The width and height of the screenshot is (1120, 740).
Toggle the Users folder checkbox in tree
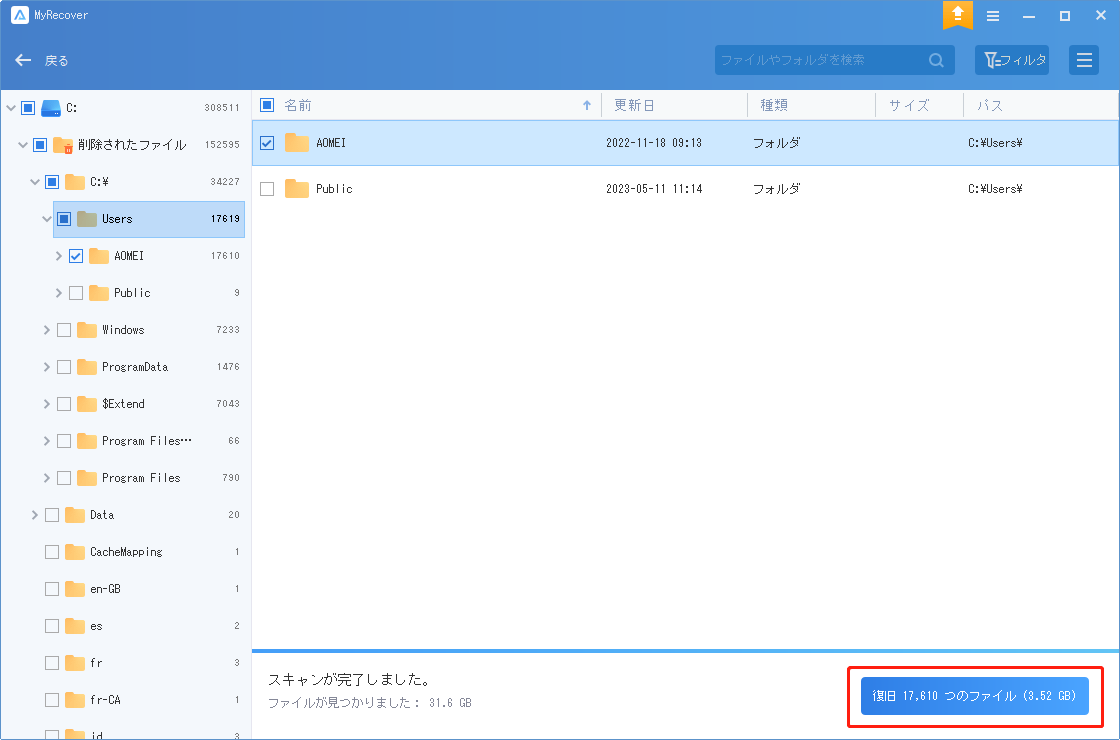64,219
